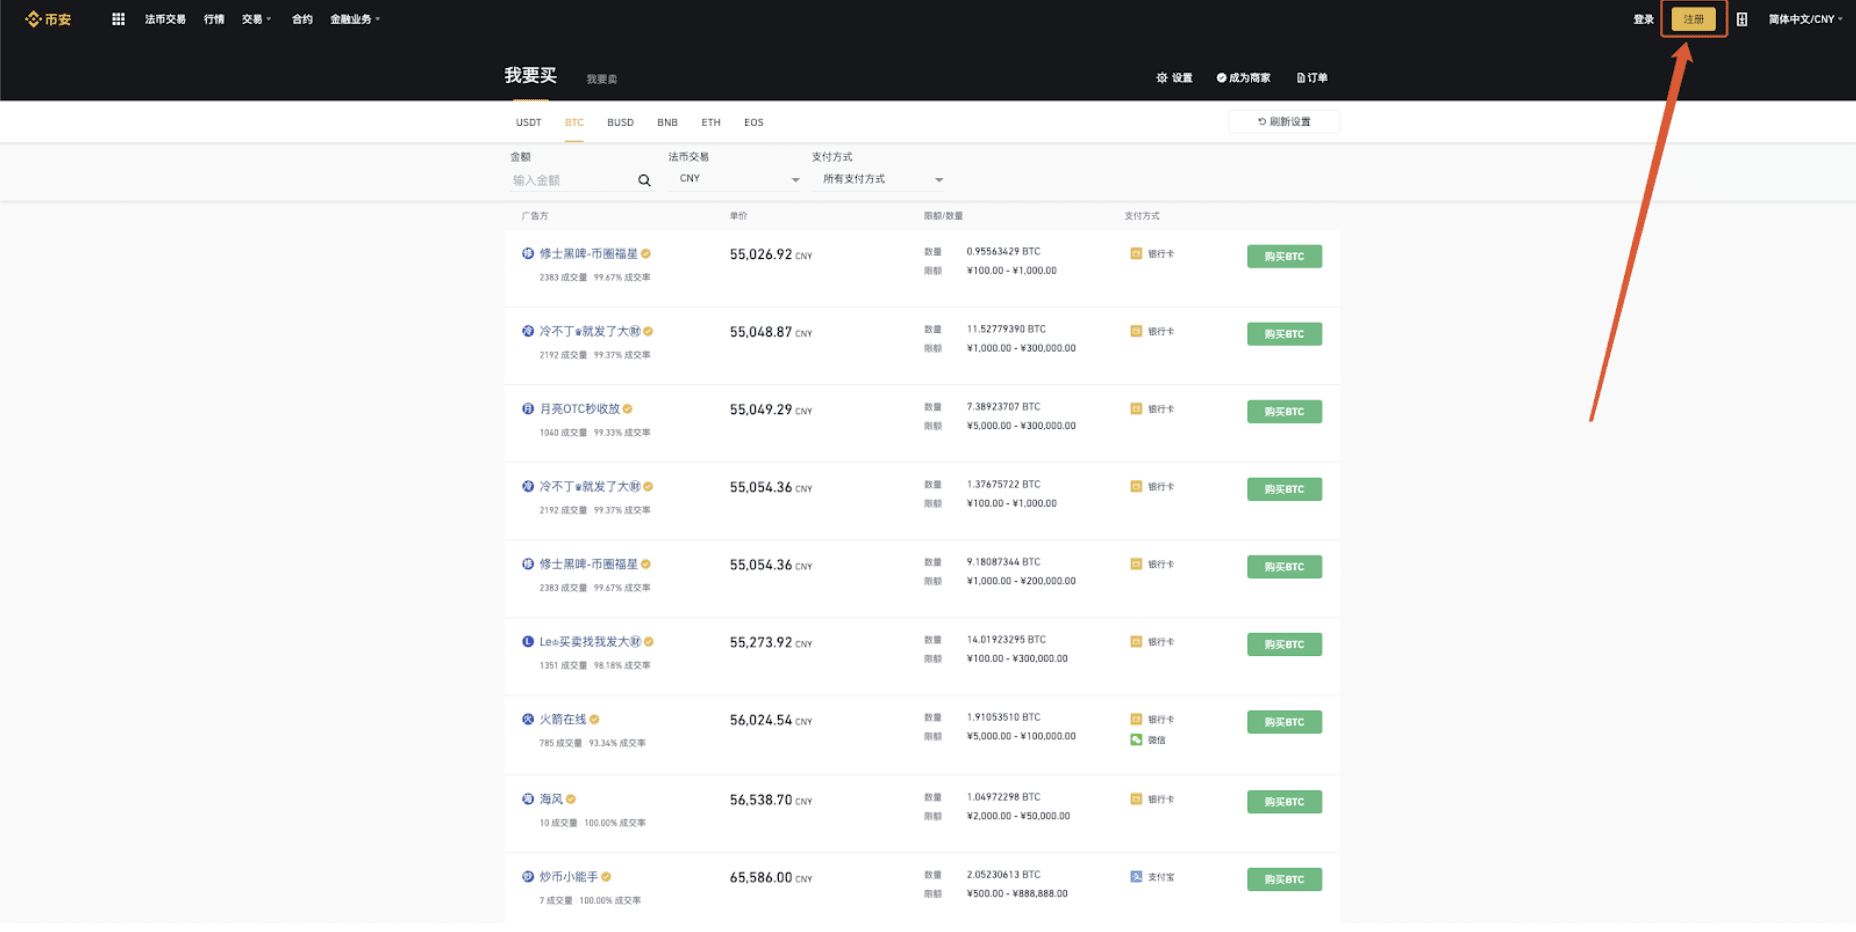Click avatar of 月亮OTC秒收放
Viewport: 1856px width, 932px height.
[x=528, y=409]
